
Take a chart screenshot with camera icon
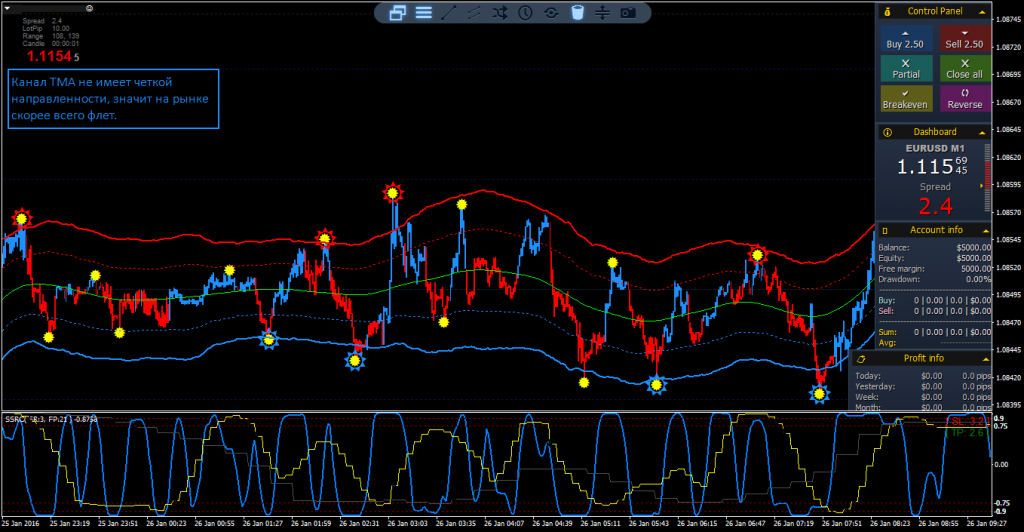point(628,13)
